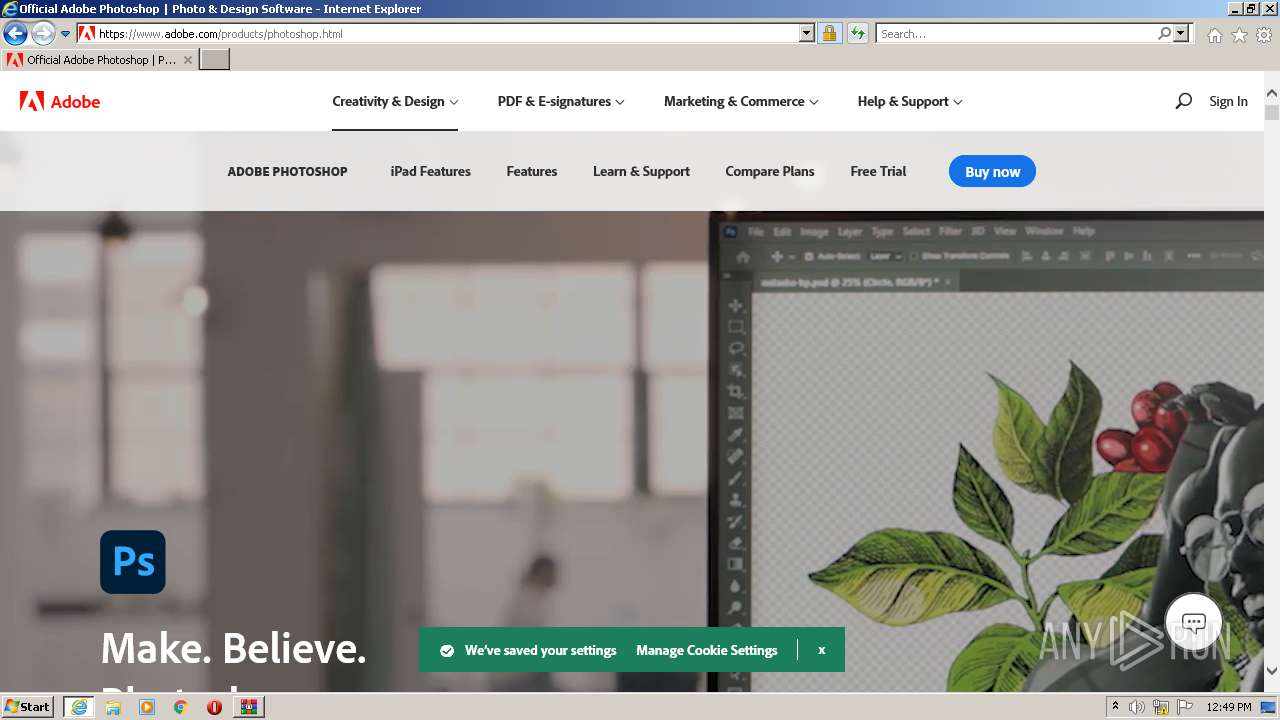1280x720 pixels.
Task: Open Compare Plans
Action: pyautogui.click(x=769, y=171)
